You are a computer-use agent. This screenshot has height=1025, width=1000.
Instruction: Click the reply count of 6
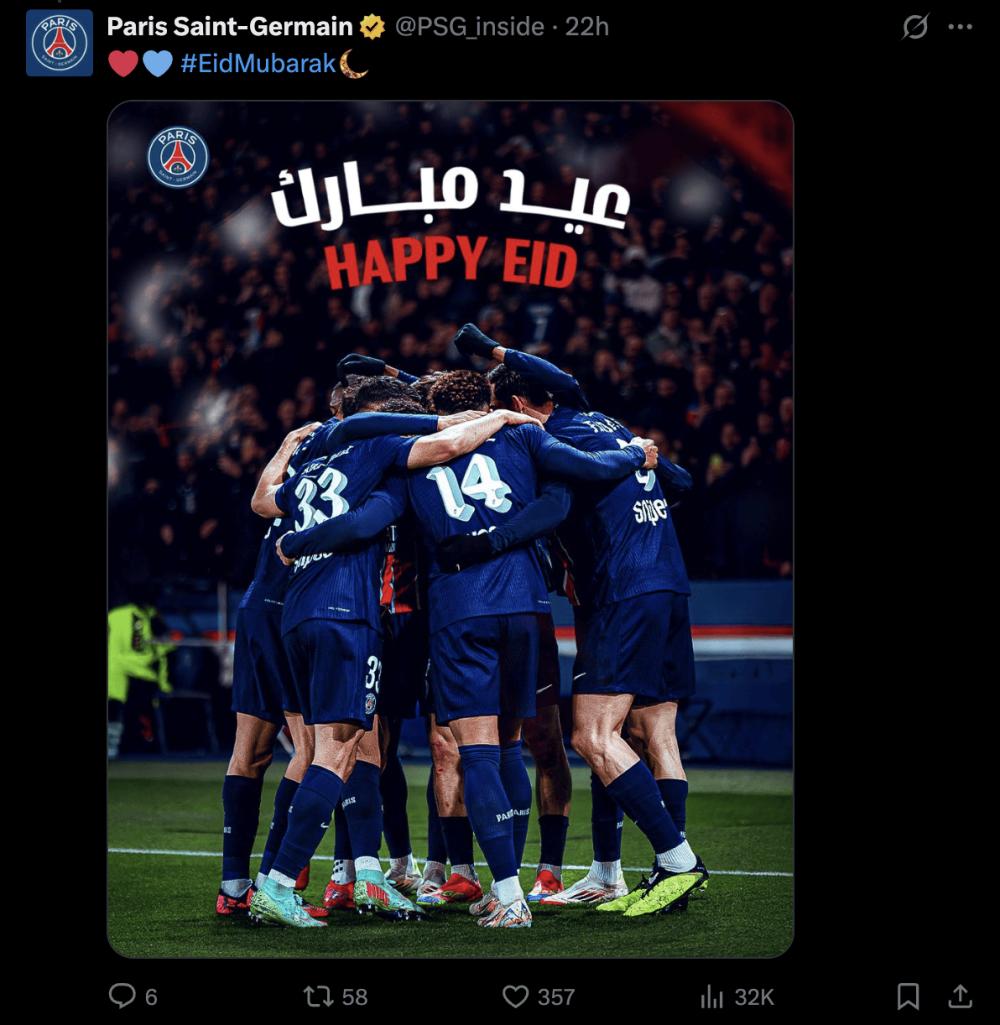(151, 997)
